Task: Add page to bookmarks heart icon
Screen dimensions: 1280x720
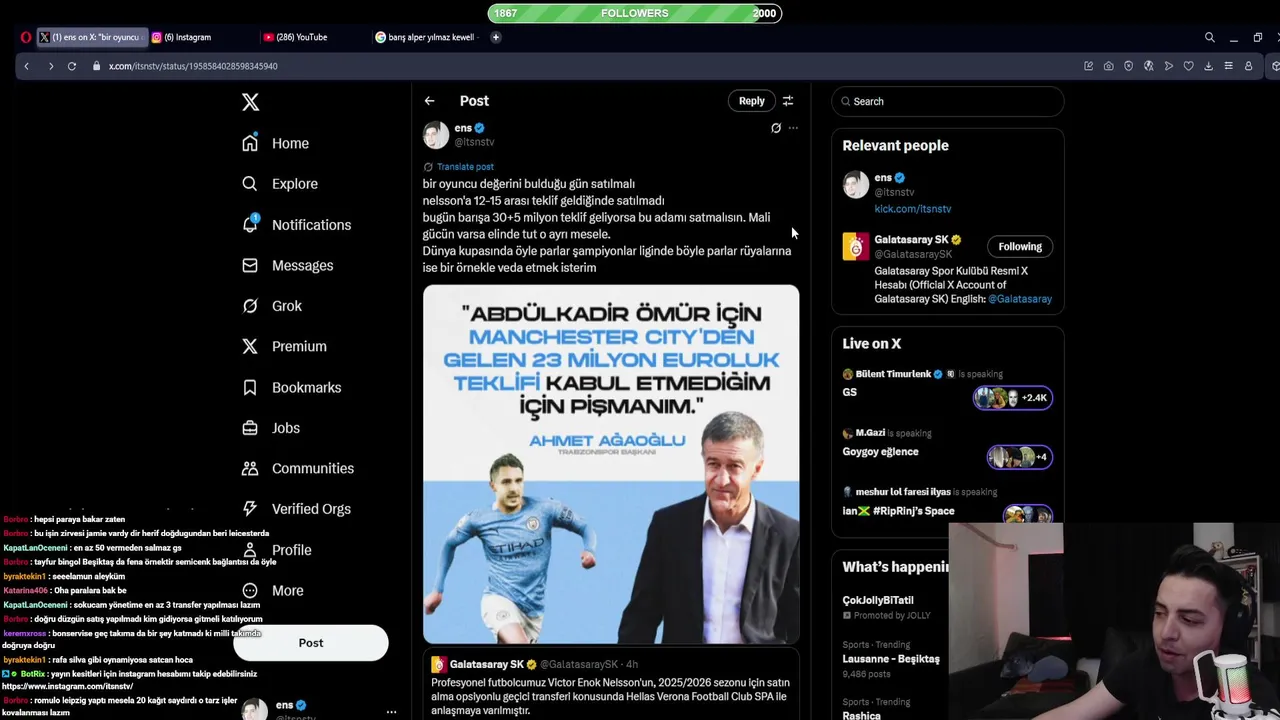Action: tap(1188, 66)
